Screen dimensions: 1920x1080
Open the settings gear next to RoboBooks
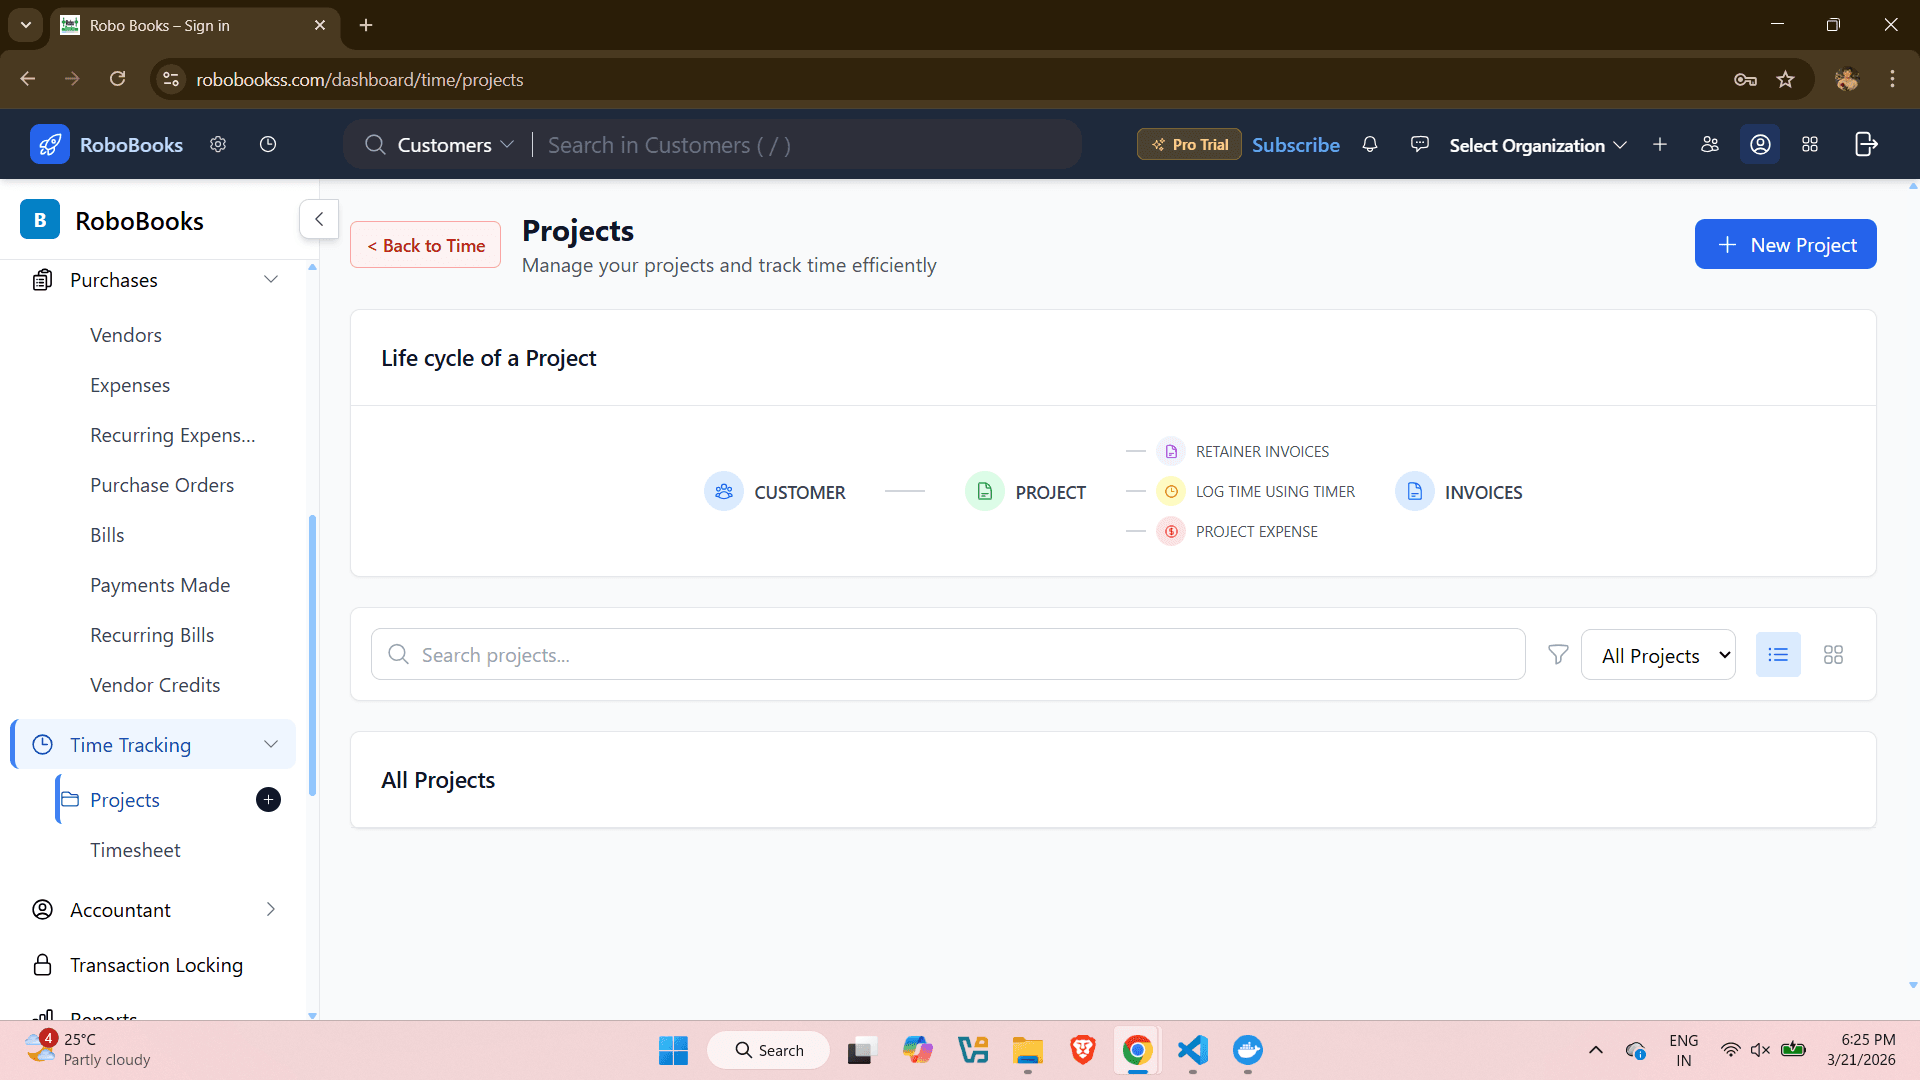[x=218, y=144]
